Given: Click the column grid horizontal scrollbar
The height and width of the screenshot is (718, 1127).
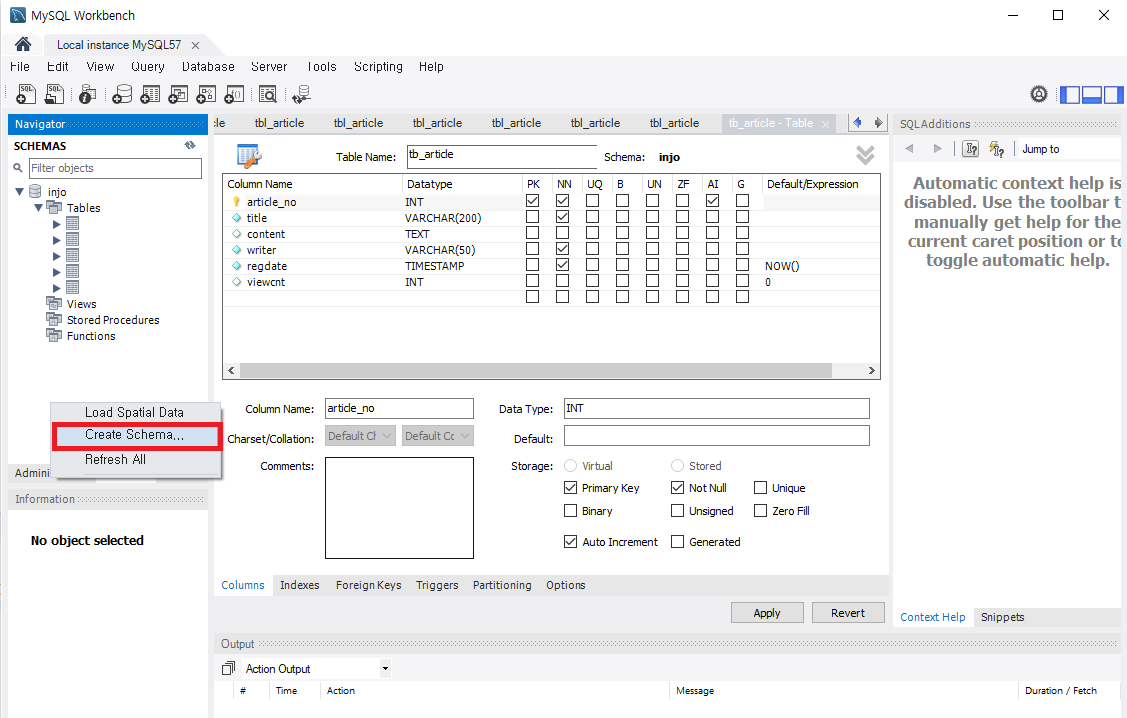Looking at the screenshot, I should [535, 370].
